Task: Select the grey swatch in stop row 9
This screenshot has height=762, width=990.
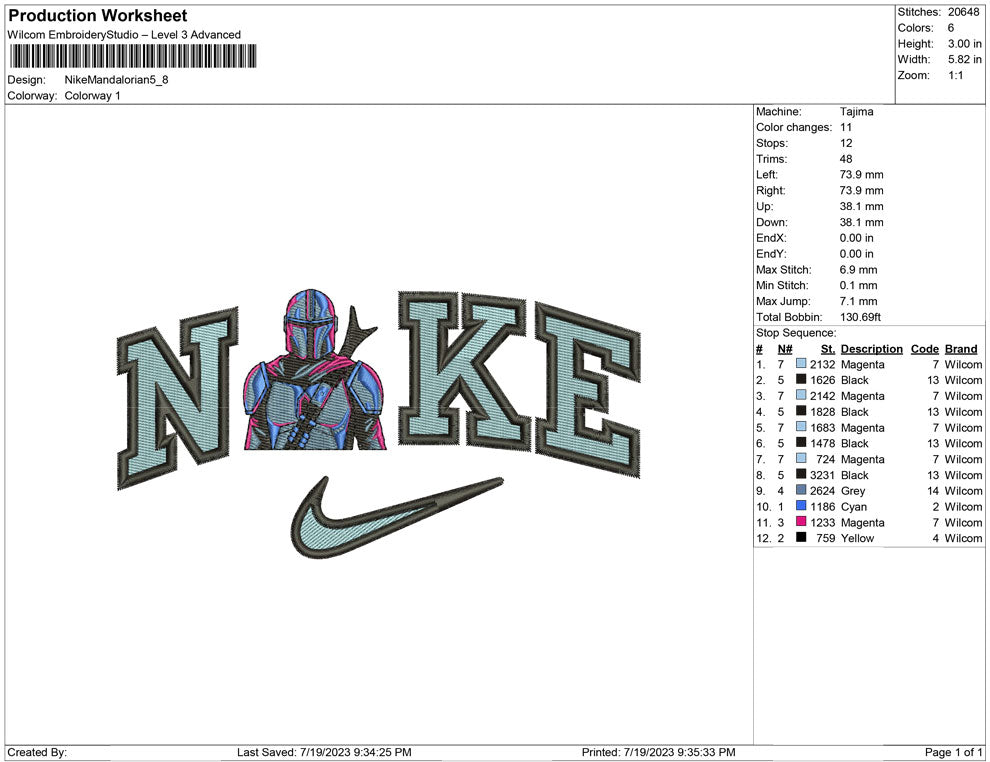Action: 801,490
